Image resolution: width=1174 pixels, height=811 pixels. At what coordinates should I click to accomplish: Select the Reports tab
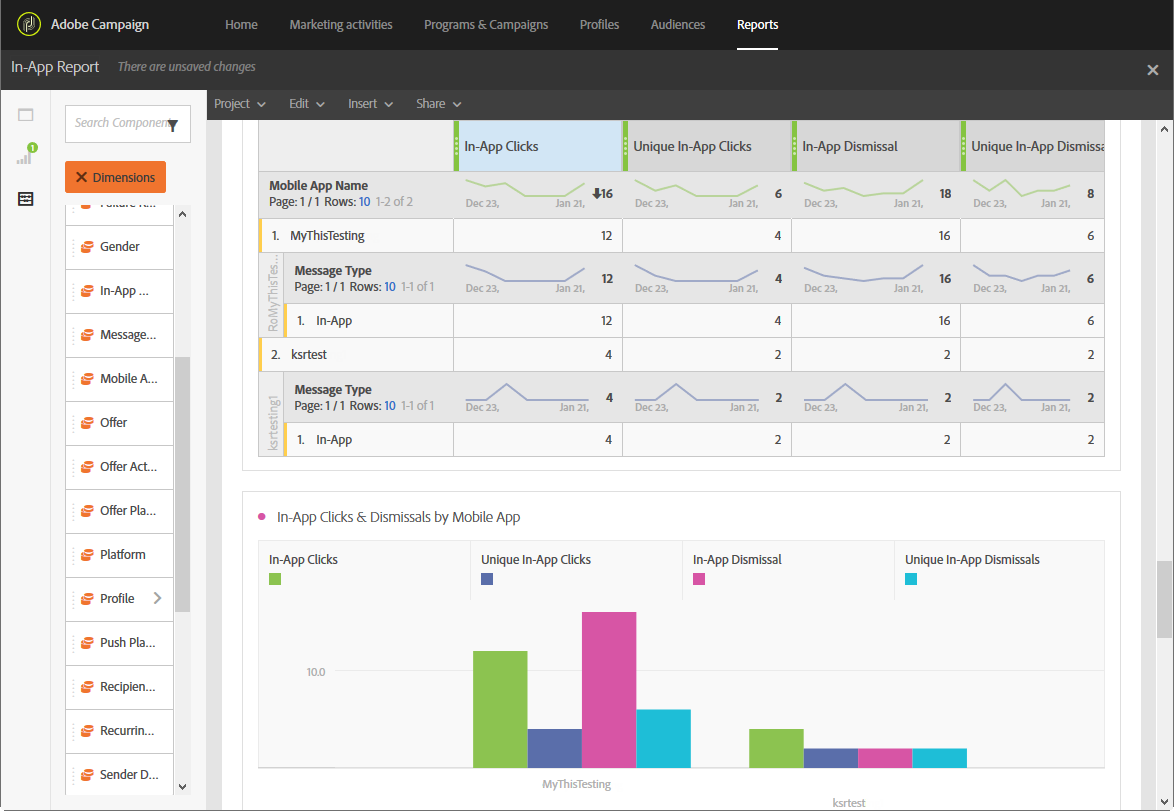click(x=757, y=25)
